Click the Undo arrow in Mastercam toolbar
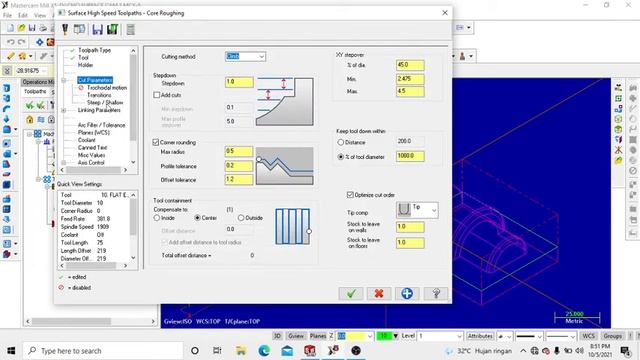Viewport: 640px width, 360px height. coord(11,42)
